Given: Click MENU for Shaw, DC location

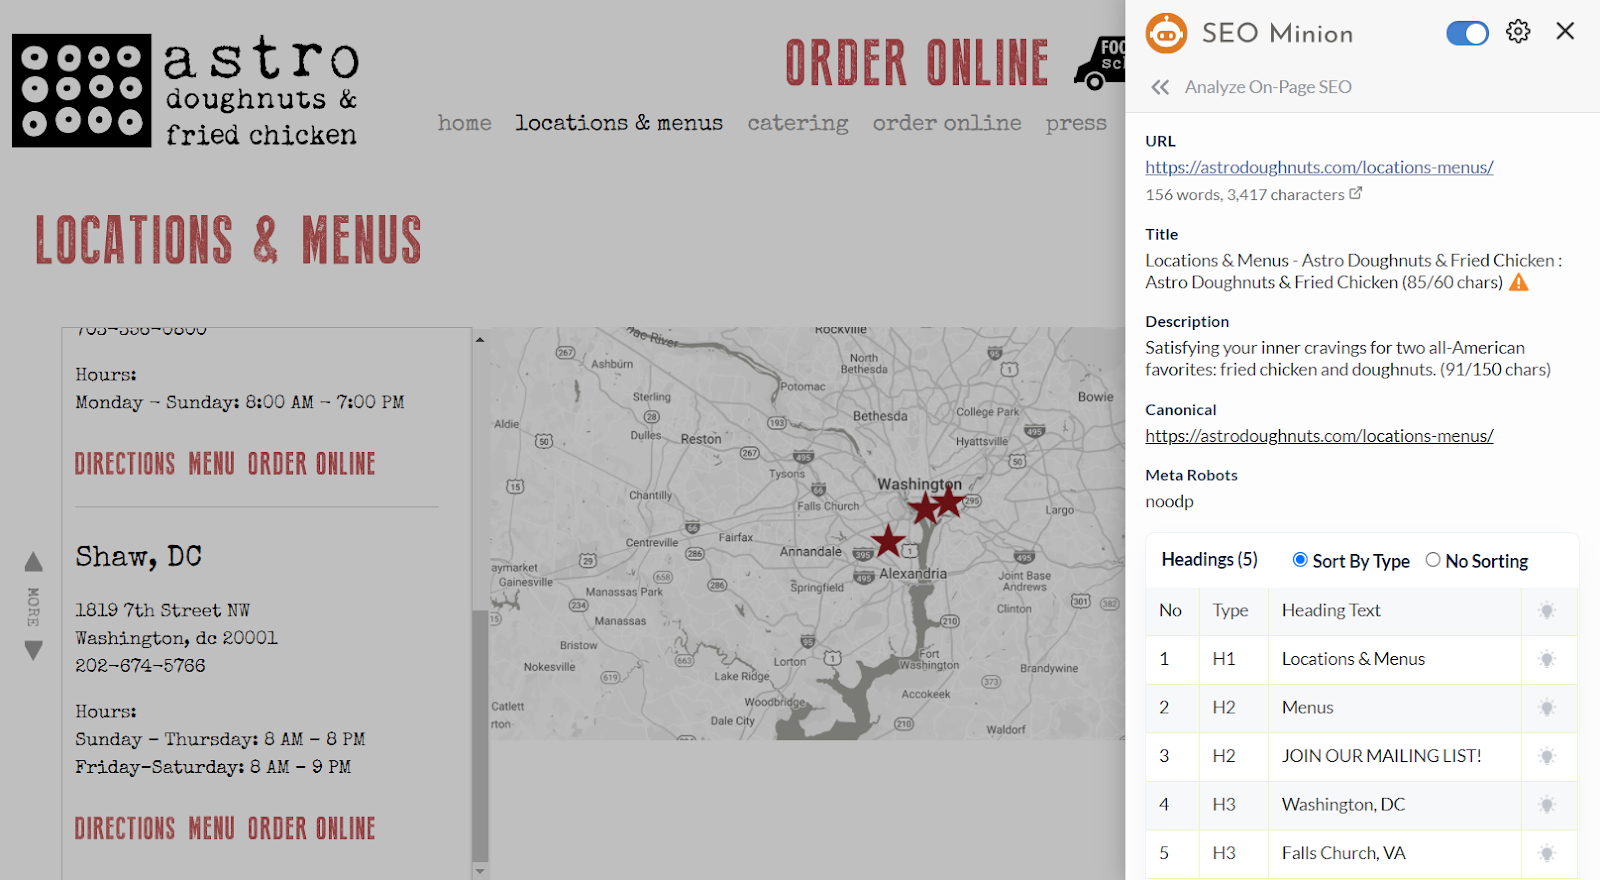Looking at the screenshot, I should click(212, 829).
